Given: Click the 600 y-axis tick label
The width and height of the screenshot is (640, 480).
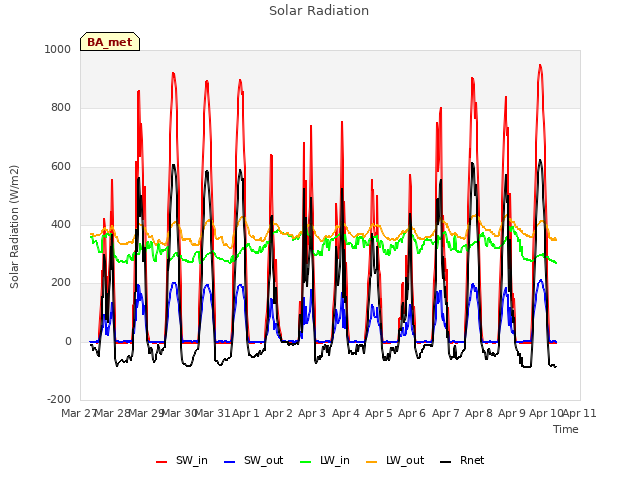Looking at the screenshot, I should (x=61, y=167).
